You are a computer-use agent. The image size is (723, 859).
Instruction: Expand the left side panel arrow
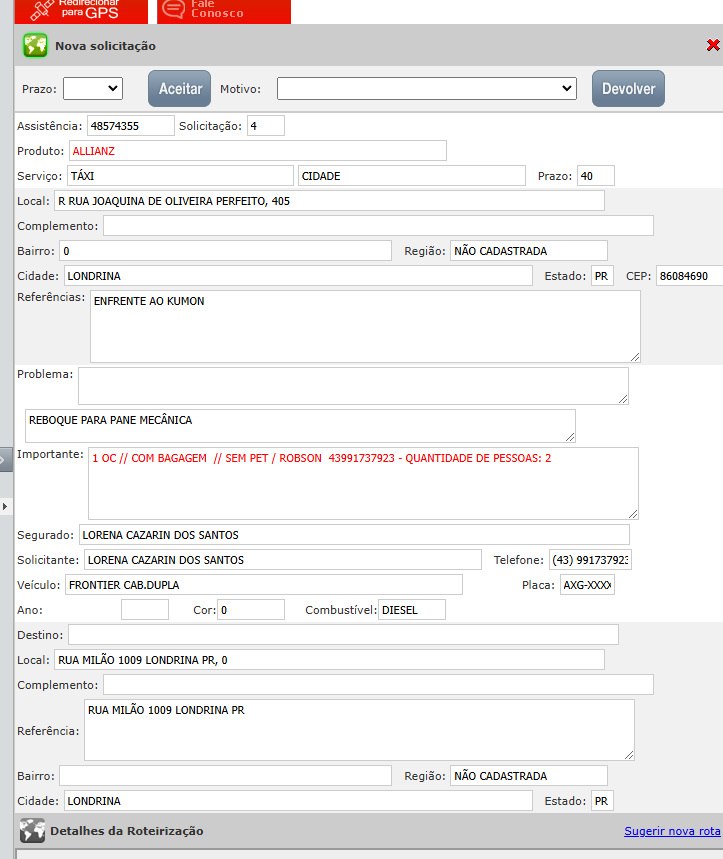[5, 506]
